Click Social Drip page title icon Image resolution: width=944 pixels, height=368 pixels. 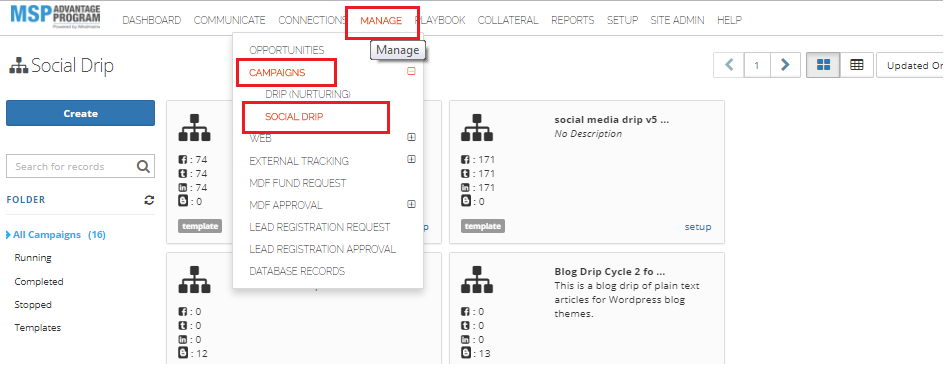pyautogui.click(x=19, y=66)
